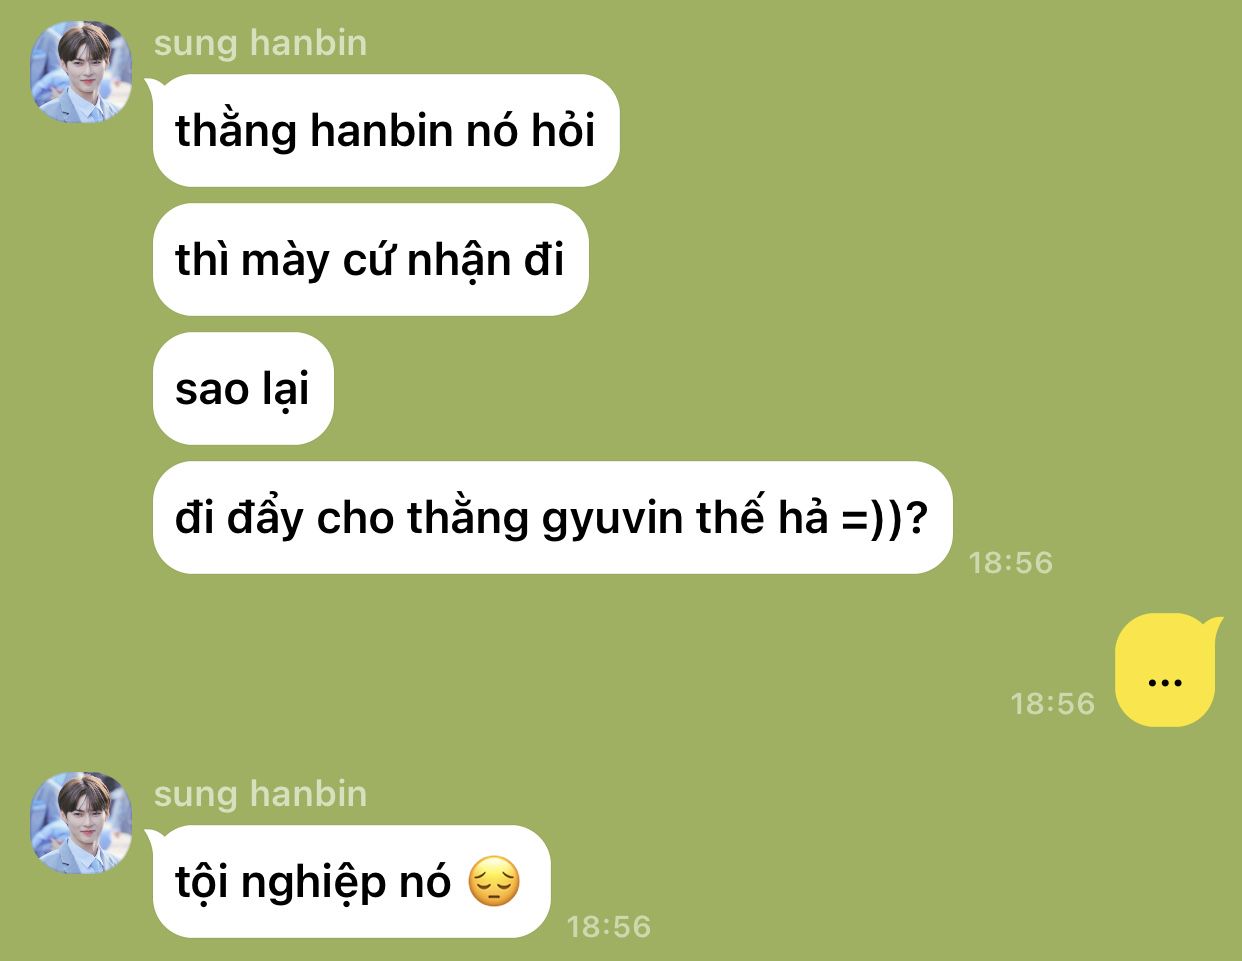Screen dimensions: 1242x961
Task: Tap the lower 'sung hanbin' sender name
Action: (x=260, y=794)
